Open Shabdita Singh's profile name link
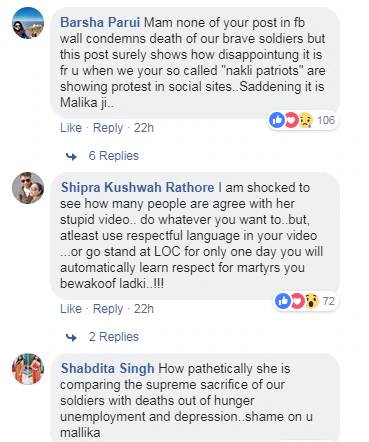Viewport: 369px width, 442px height. 108,369
